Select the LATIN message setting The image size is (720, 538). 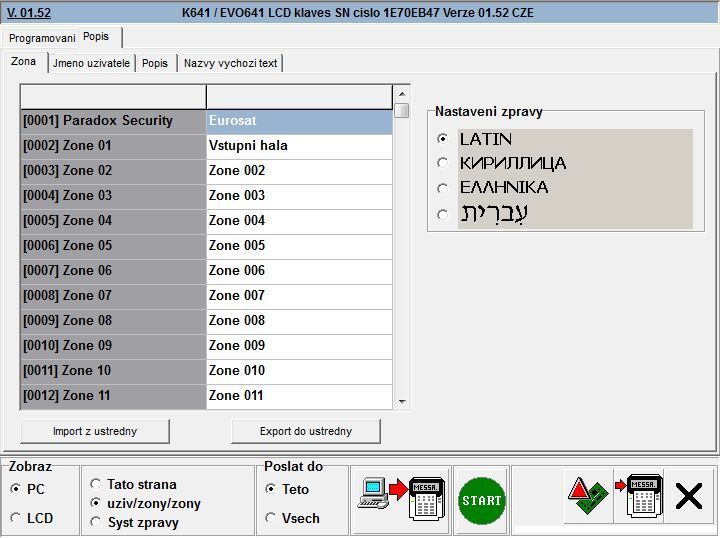443,139
